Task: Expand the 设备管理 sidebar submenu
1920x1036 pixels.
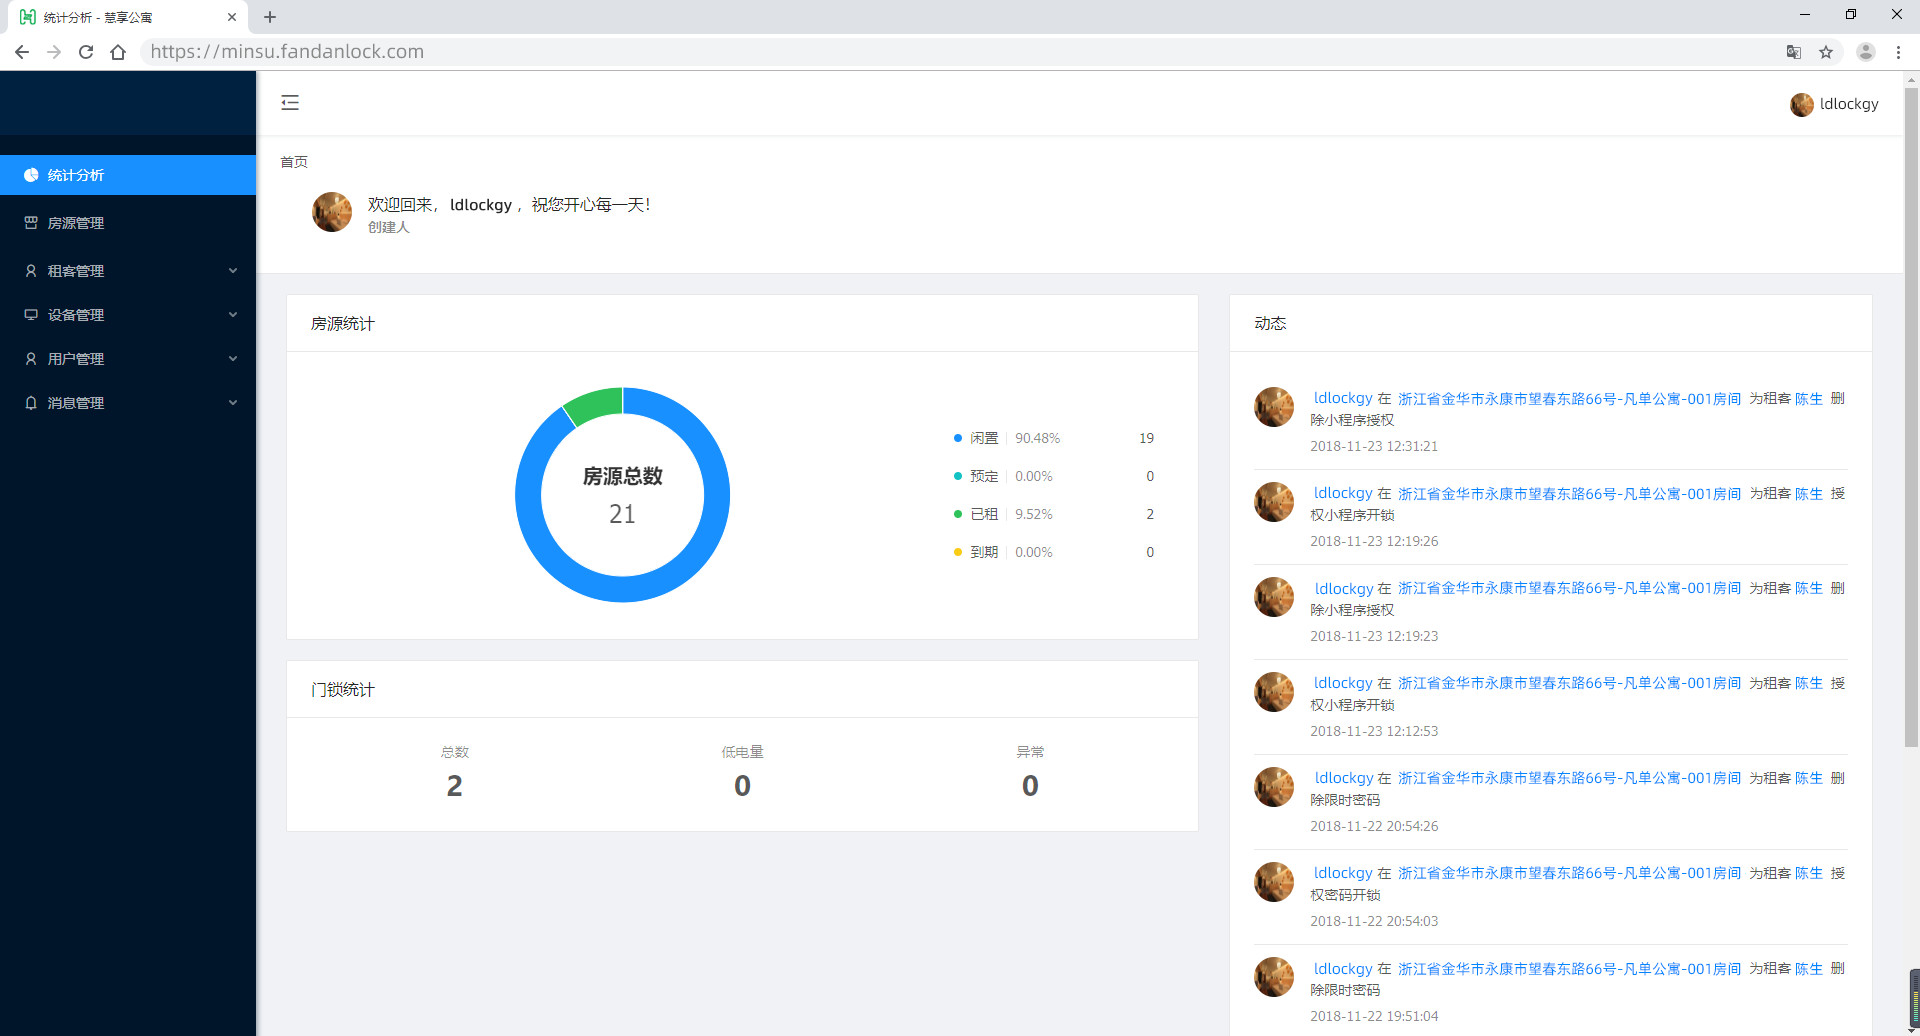Action: click(x=128, y=315)
